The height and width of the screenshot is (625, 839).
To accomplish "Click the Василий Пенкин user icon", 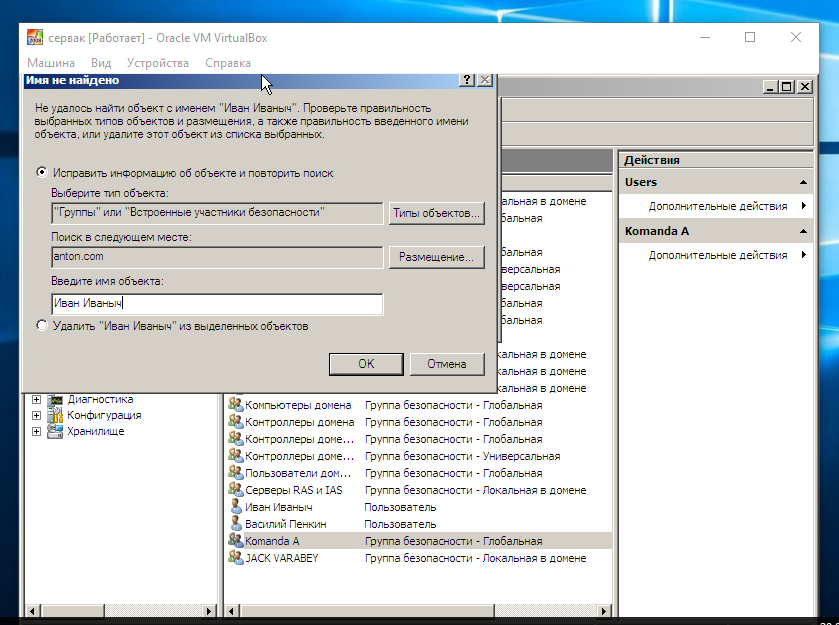I will click(236, 524).
